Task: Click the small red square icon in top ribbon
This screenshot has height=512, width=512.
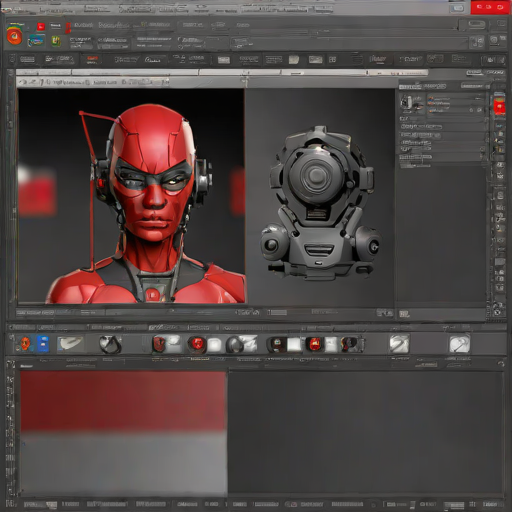Action: (41, 27)
